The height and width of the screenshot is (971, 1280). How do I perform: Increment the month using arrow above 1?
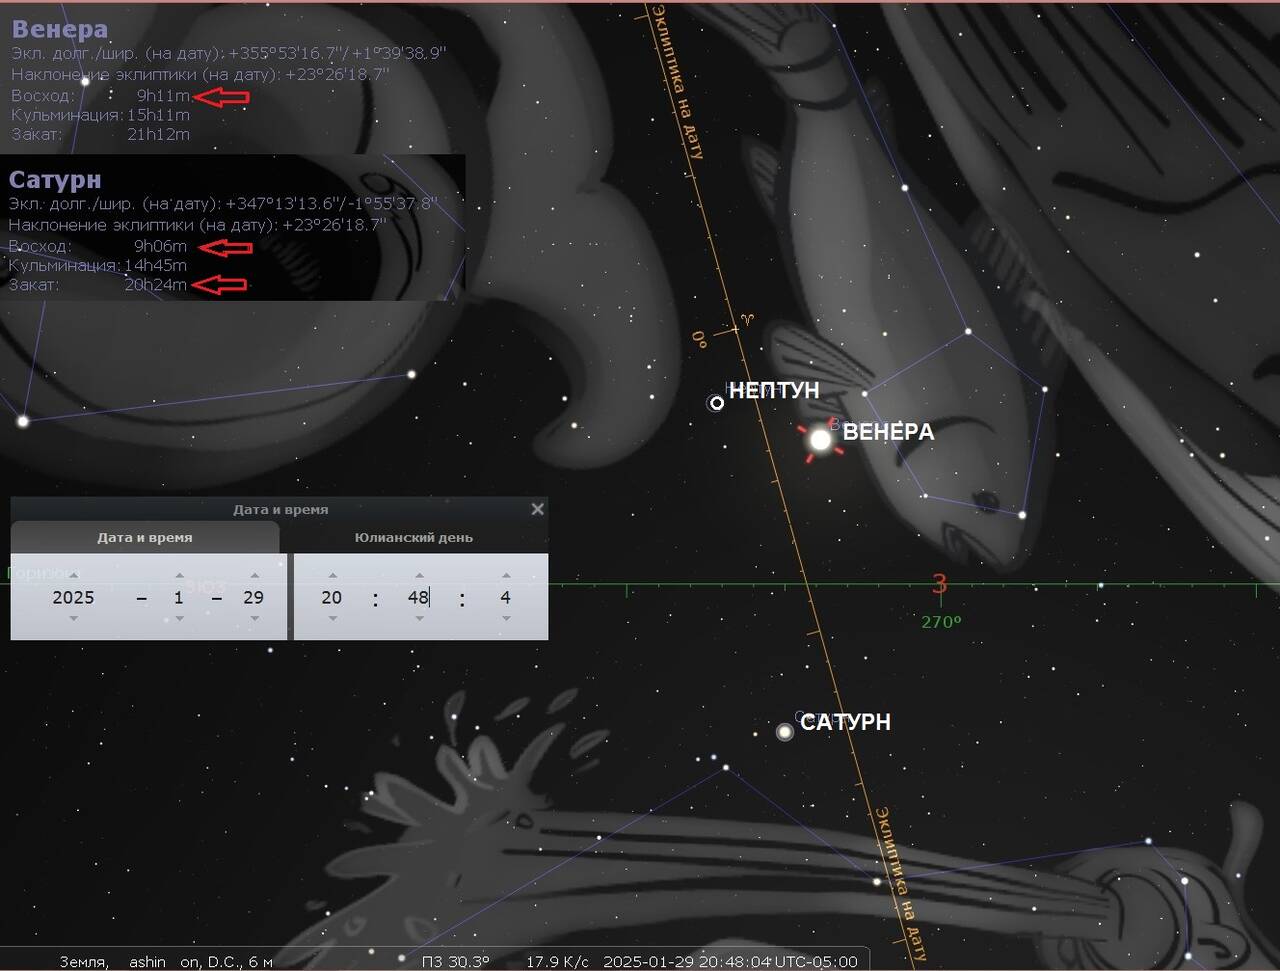(x=179, y=576)
